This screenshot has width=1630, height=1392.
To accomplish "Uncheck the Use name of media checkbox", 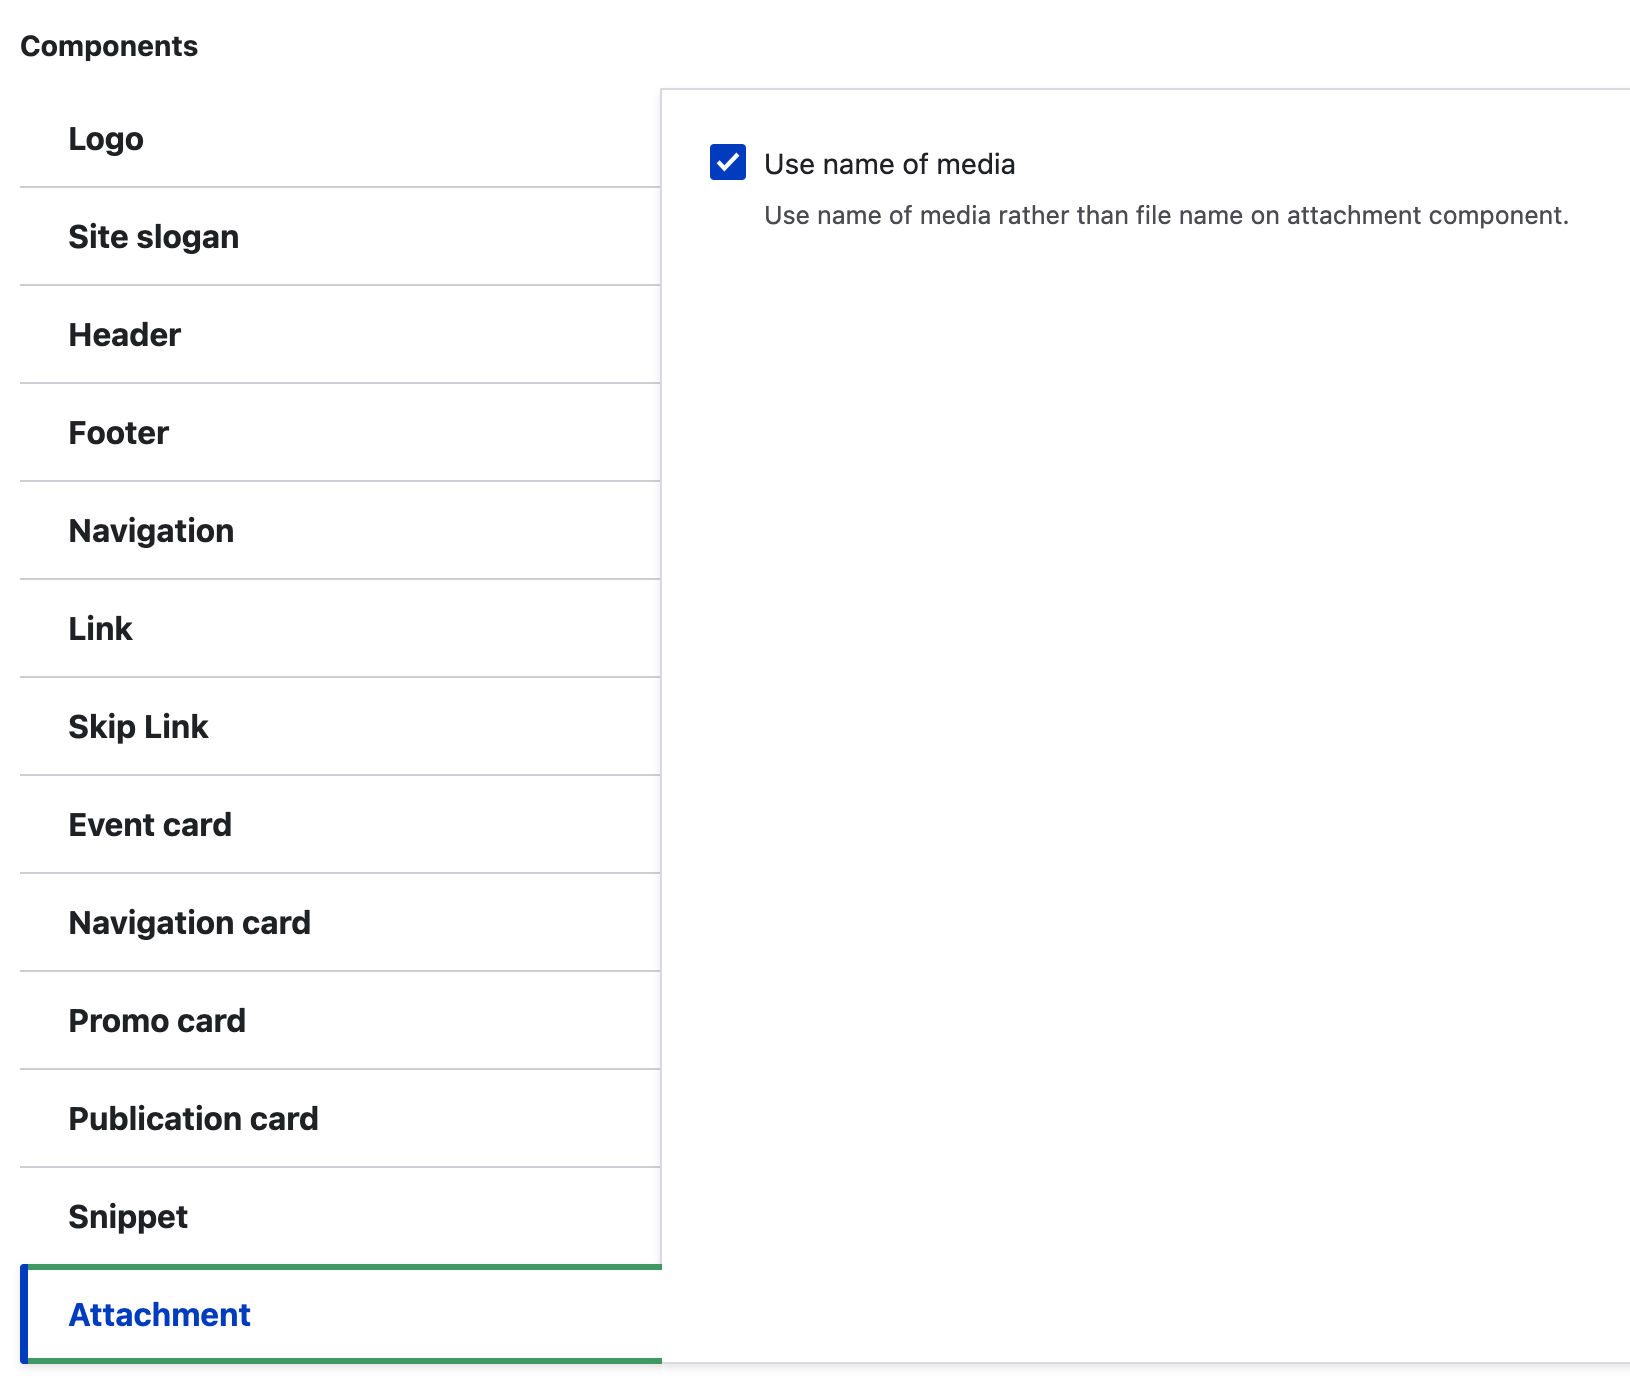I will (x=727, y=162).
